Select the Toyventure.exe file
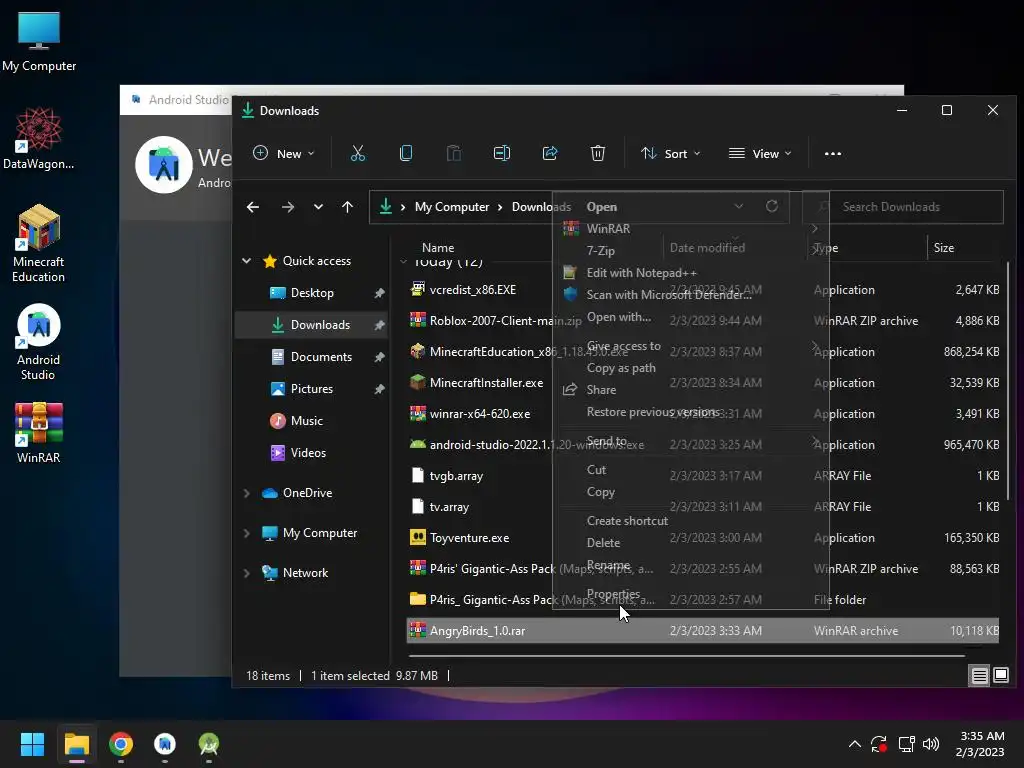The image size is (1024, 768). point(702,537)
